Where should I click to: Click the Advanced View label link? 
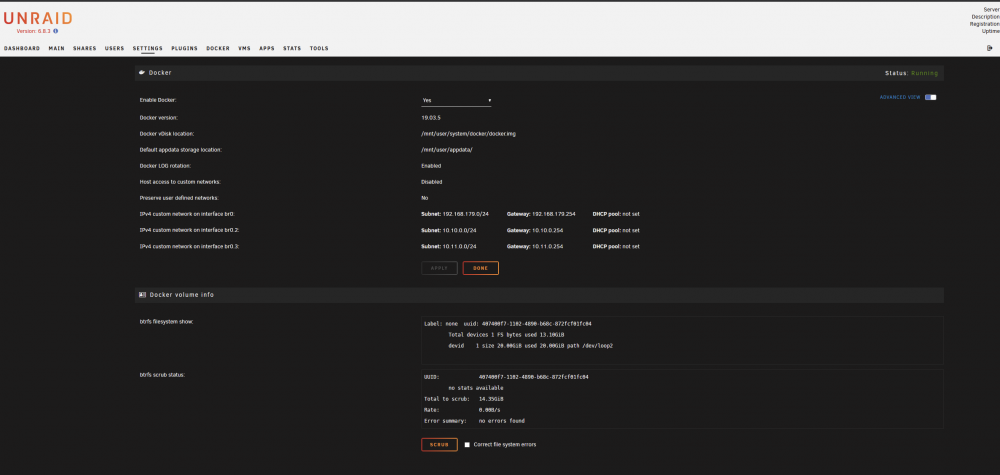tap(900, 98)
